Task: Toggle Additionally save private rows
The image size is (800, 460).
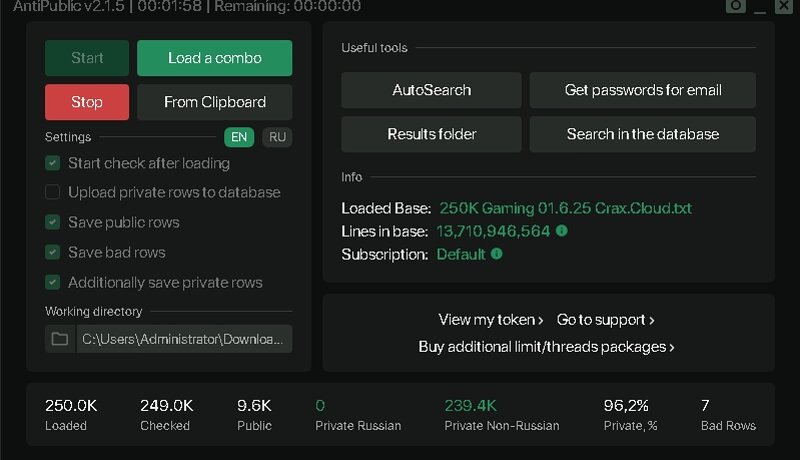Action: [52, 282]
